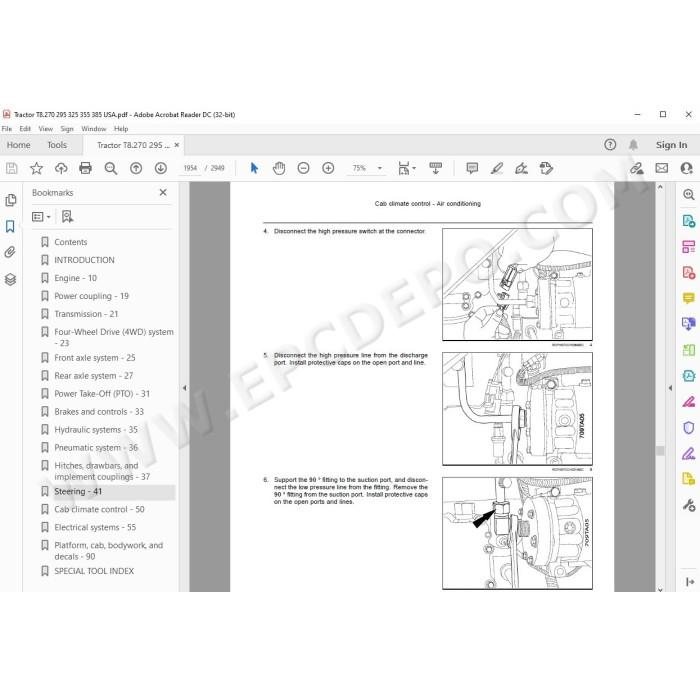Open zoom percentage dropdown
This screenshot has width=700, height=700.
click(x=380, y=168)
